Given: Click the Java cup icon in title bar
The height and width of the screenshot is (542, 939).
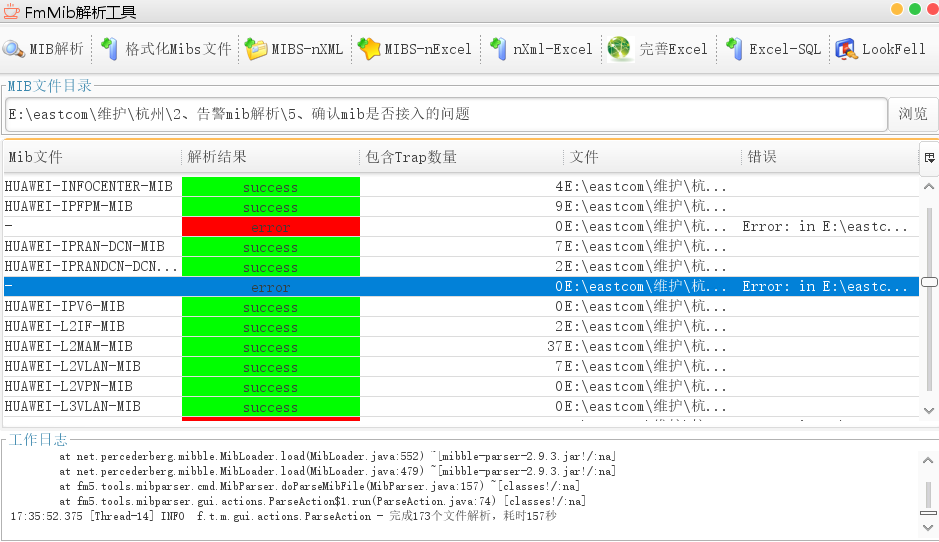Looking at the screenshot, I should 11,11.
